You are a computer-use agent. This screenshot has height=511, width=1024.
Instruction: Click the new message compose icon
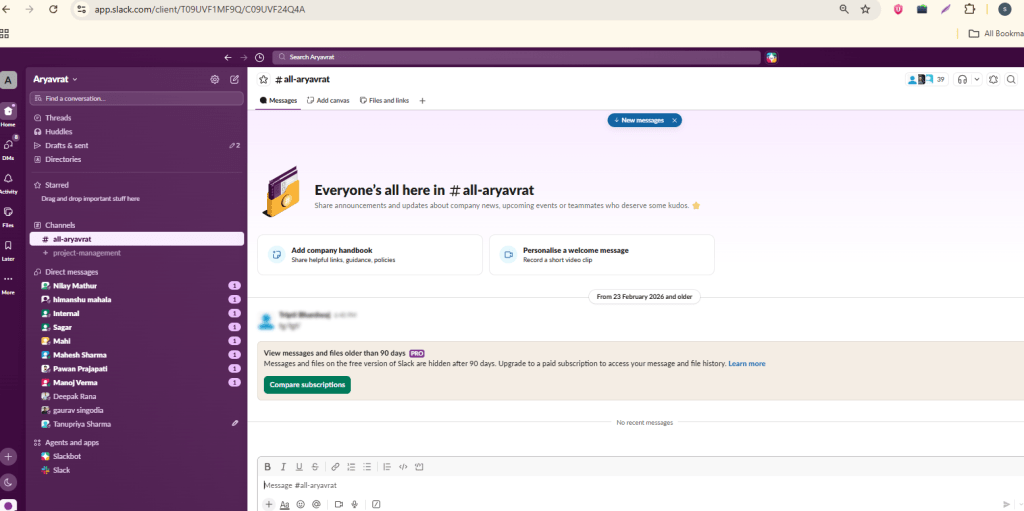coord(234,80)
